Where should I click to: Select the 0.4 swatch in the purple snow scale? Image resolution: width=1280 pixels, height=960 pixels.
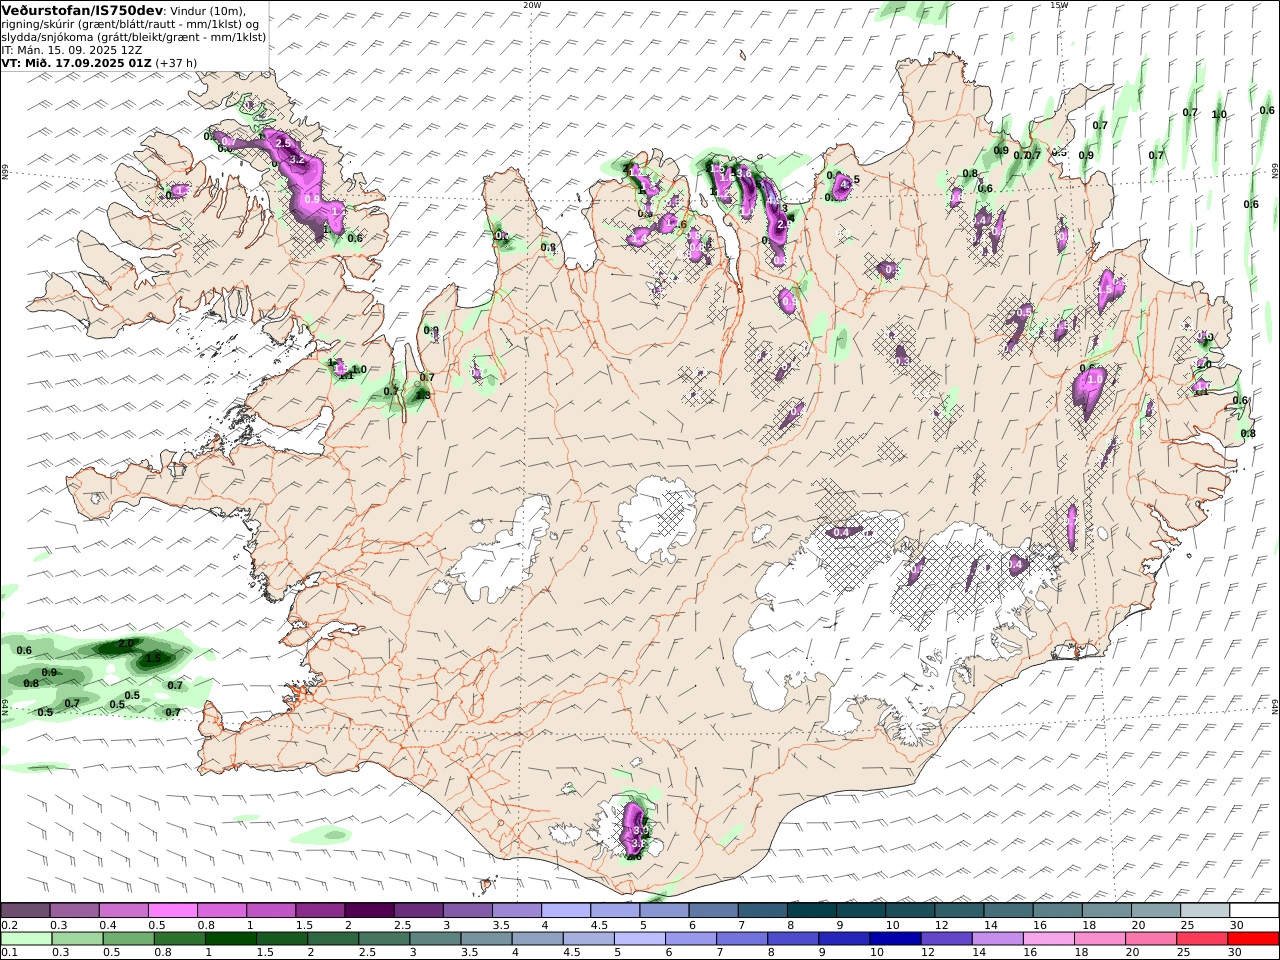pyautogui.click(x=124, y=910)
